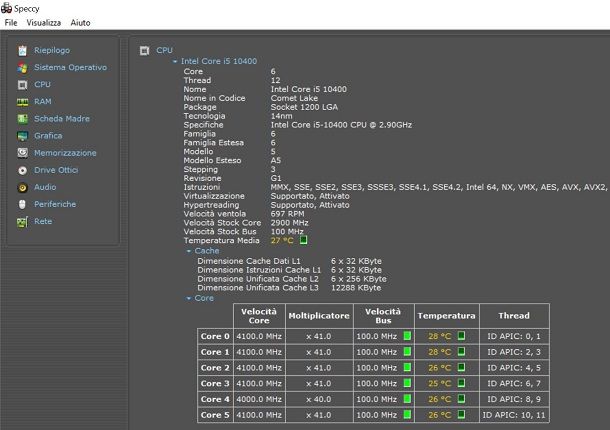This screenshot has height=430, width=610.
Task: Click the Temperatura column header
Action: (x=447, y=316)
